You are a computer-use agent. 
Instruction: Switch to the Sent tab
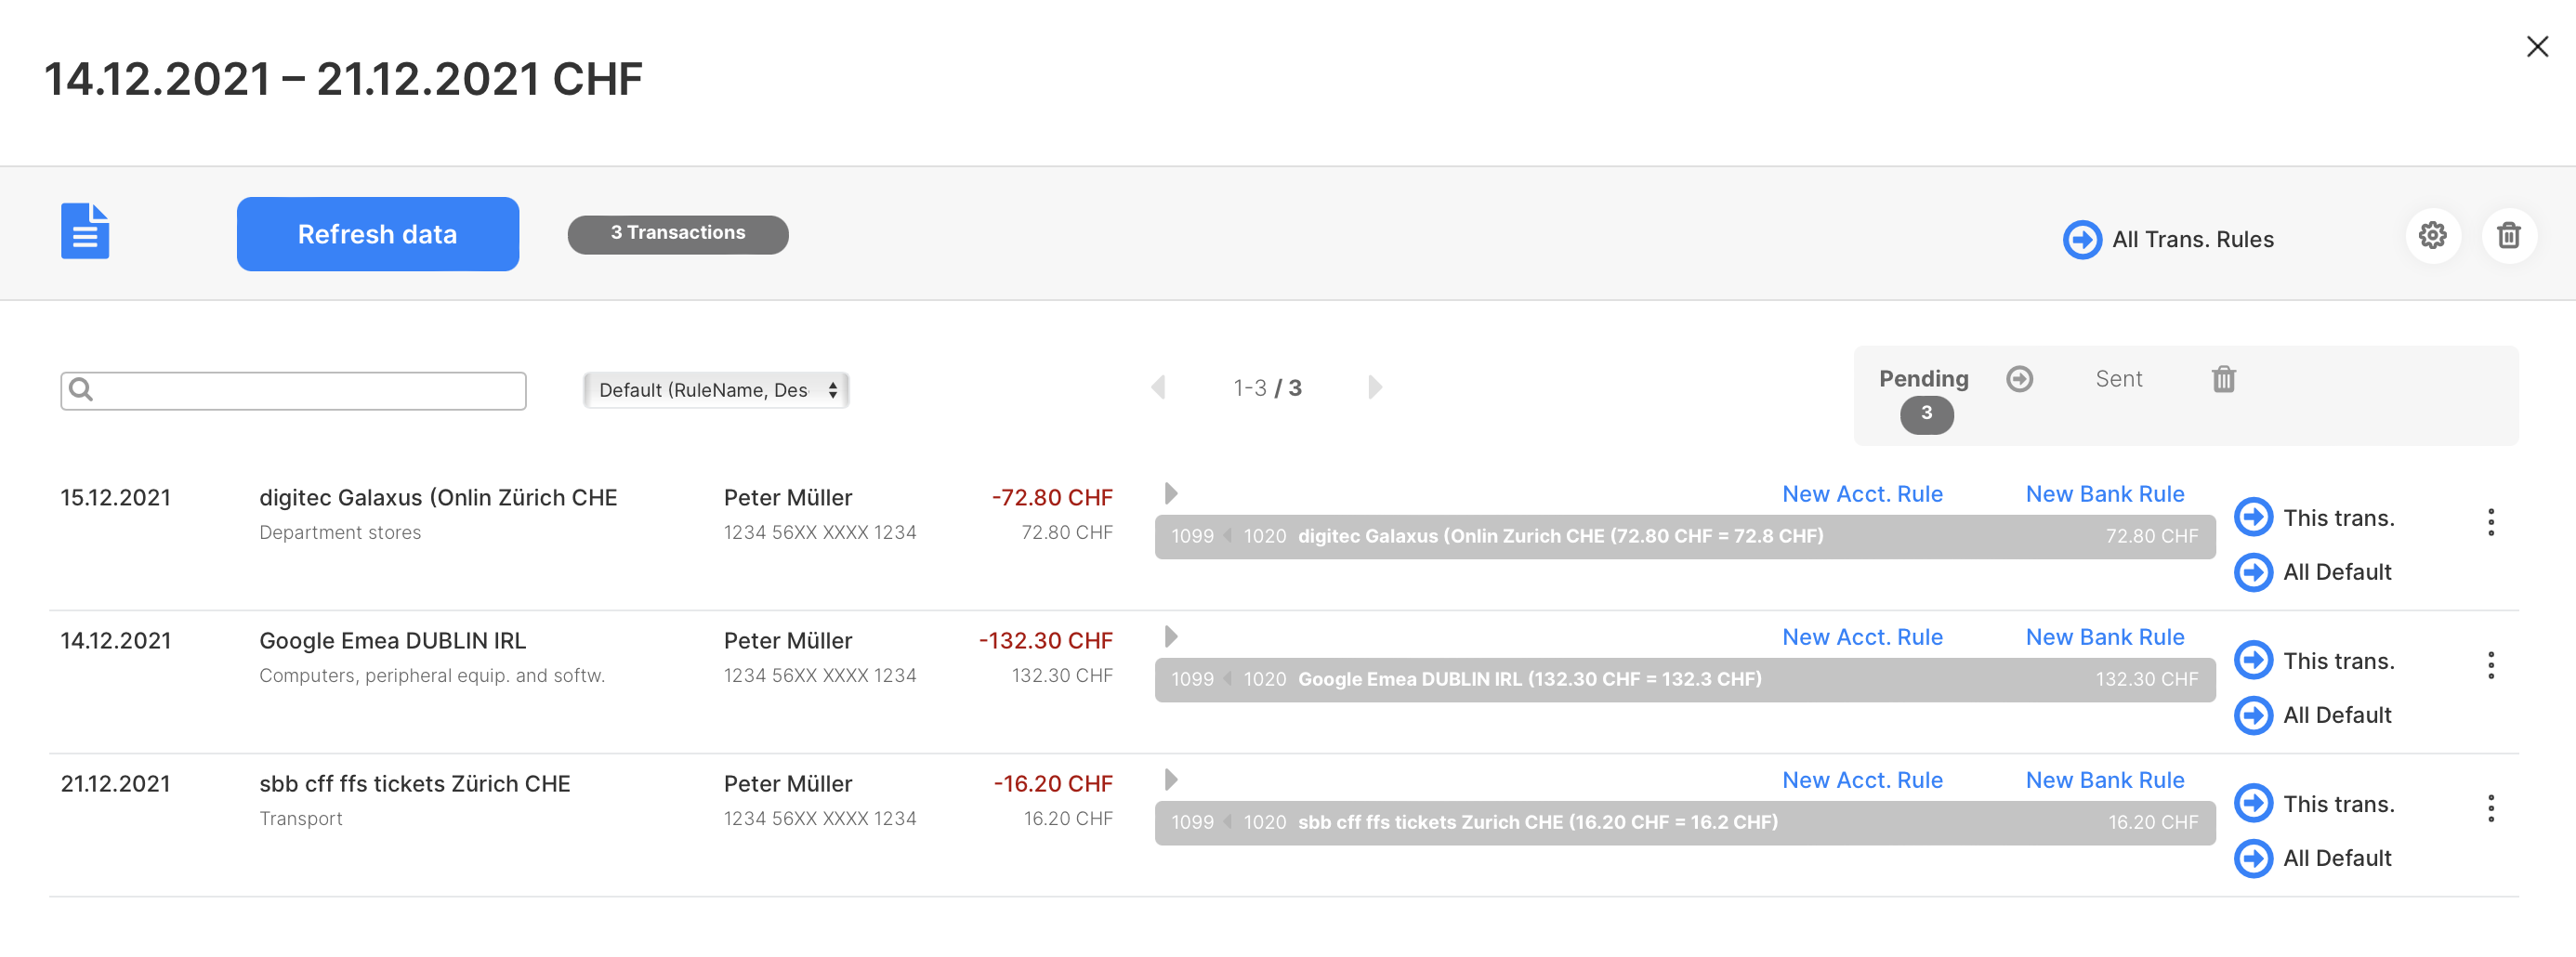[2118, 379]
